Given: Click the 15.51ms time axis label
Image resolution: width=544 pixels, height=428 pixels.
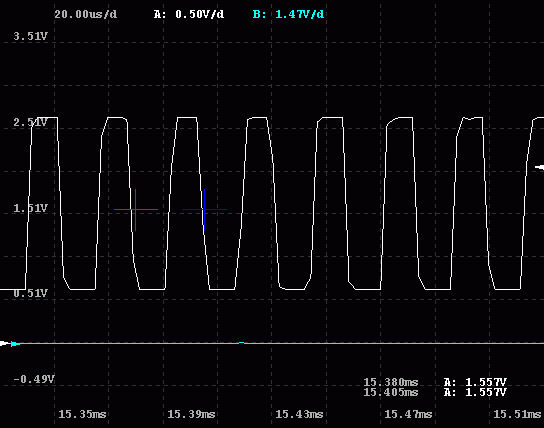Looking at the screenshot, I should coord(517,414).
